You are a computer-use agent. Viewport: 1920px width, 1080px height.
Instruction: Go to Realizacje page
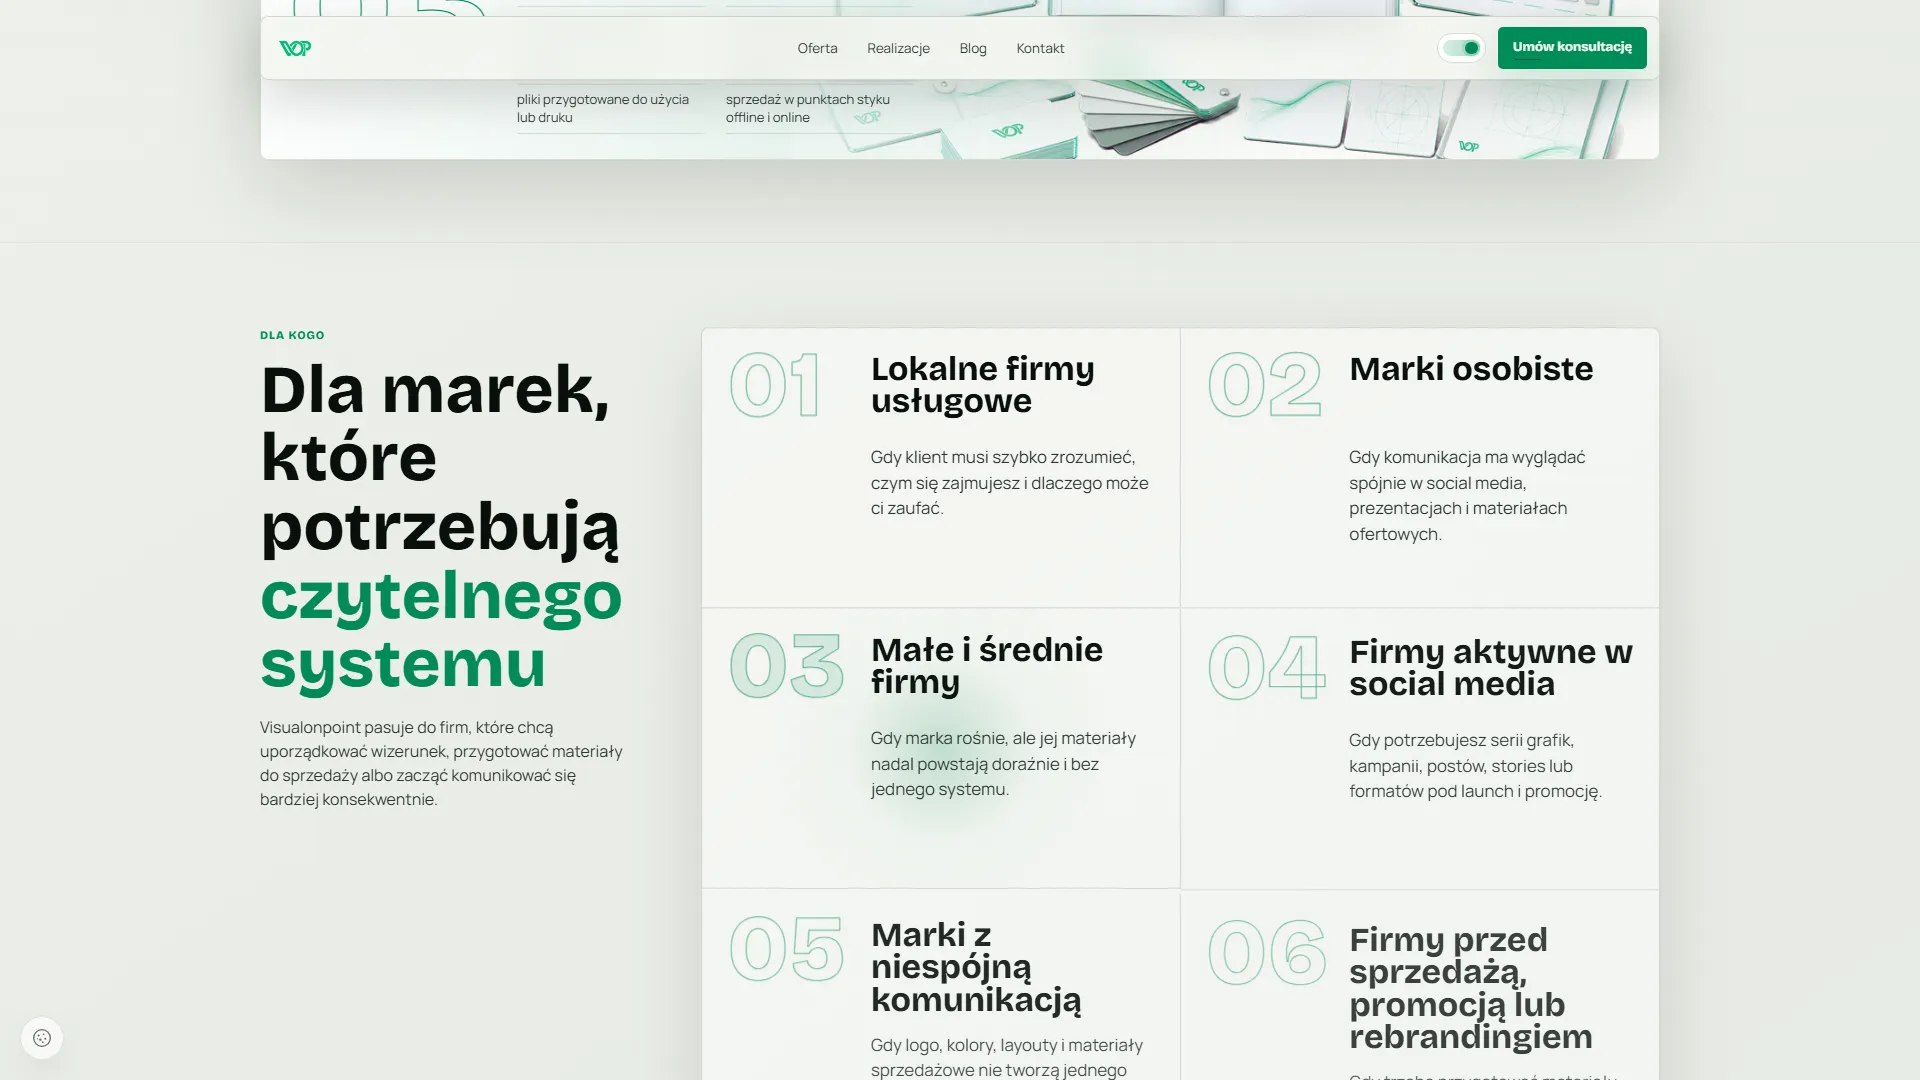click(x=898, y=48)
